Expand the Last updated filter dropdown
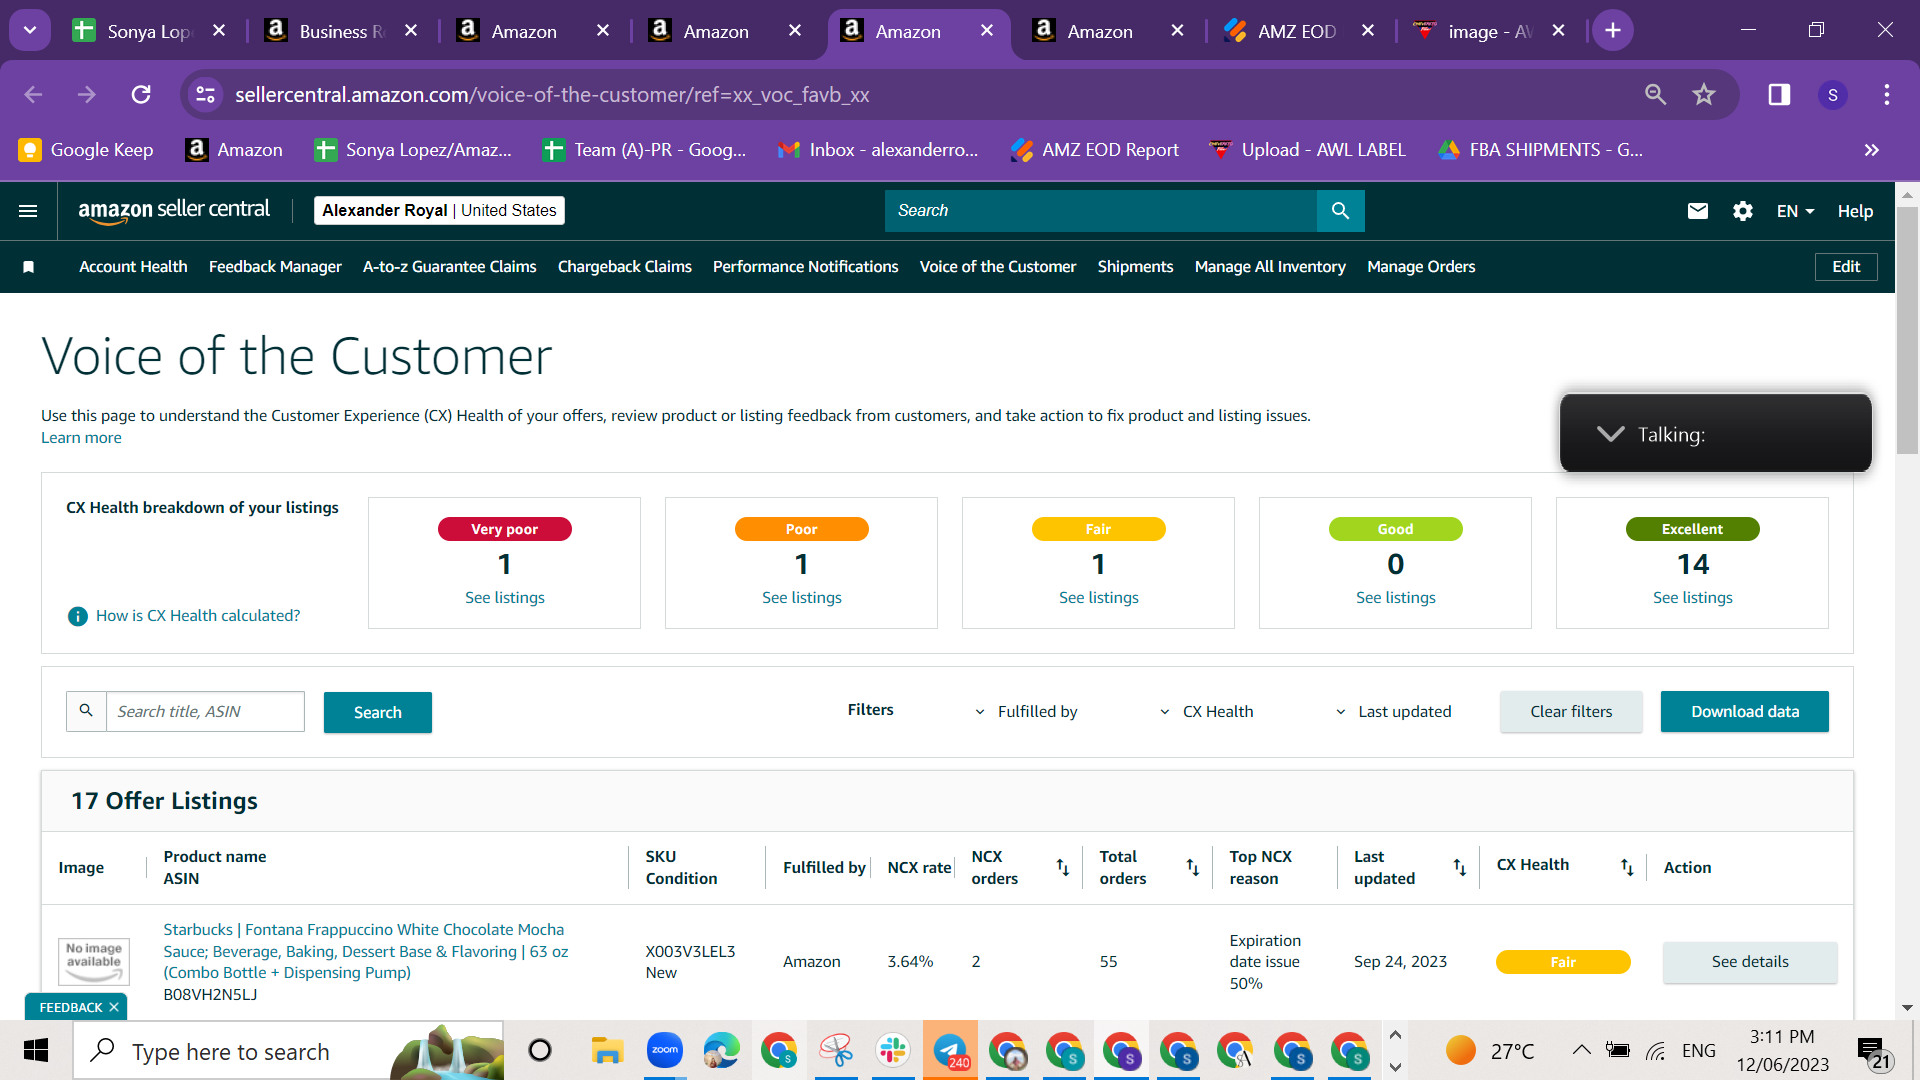This screenshot has width=1920, height=1080. click(x=1393, y=712)
